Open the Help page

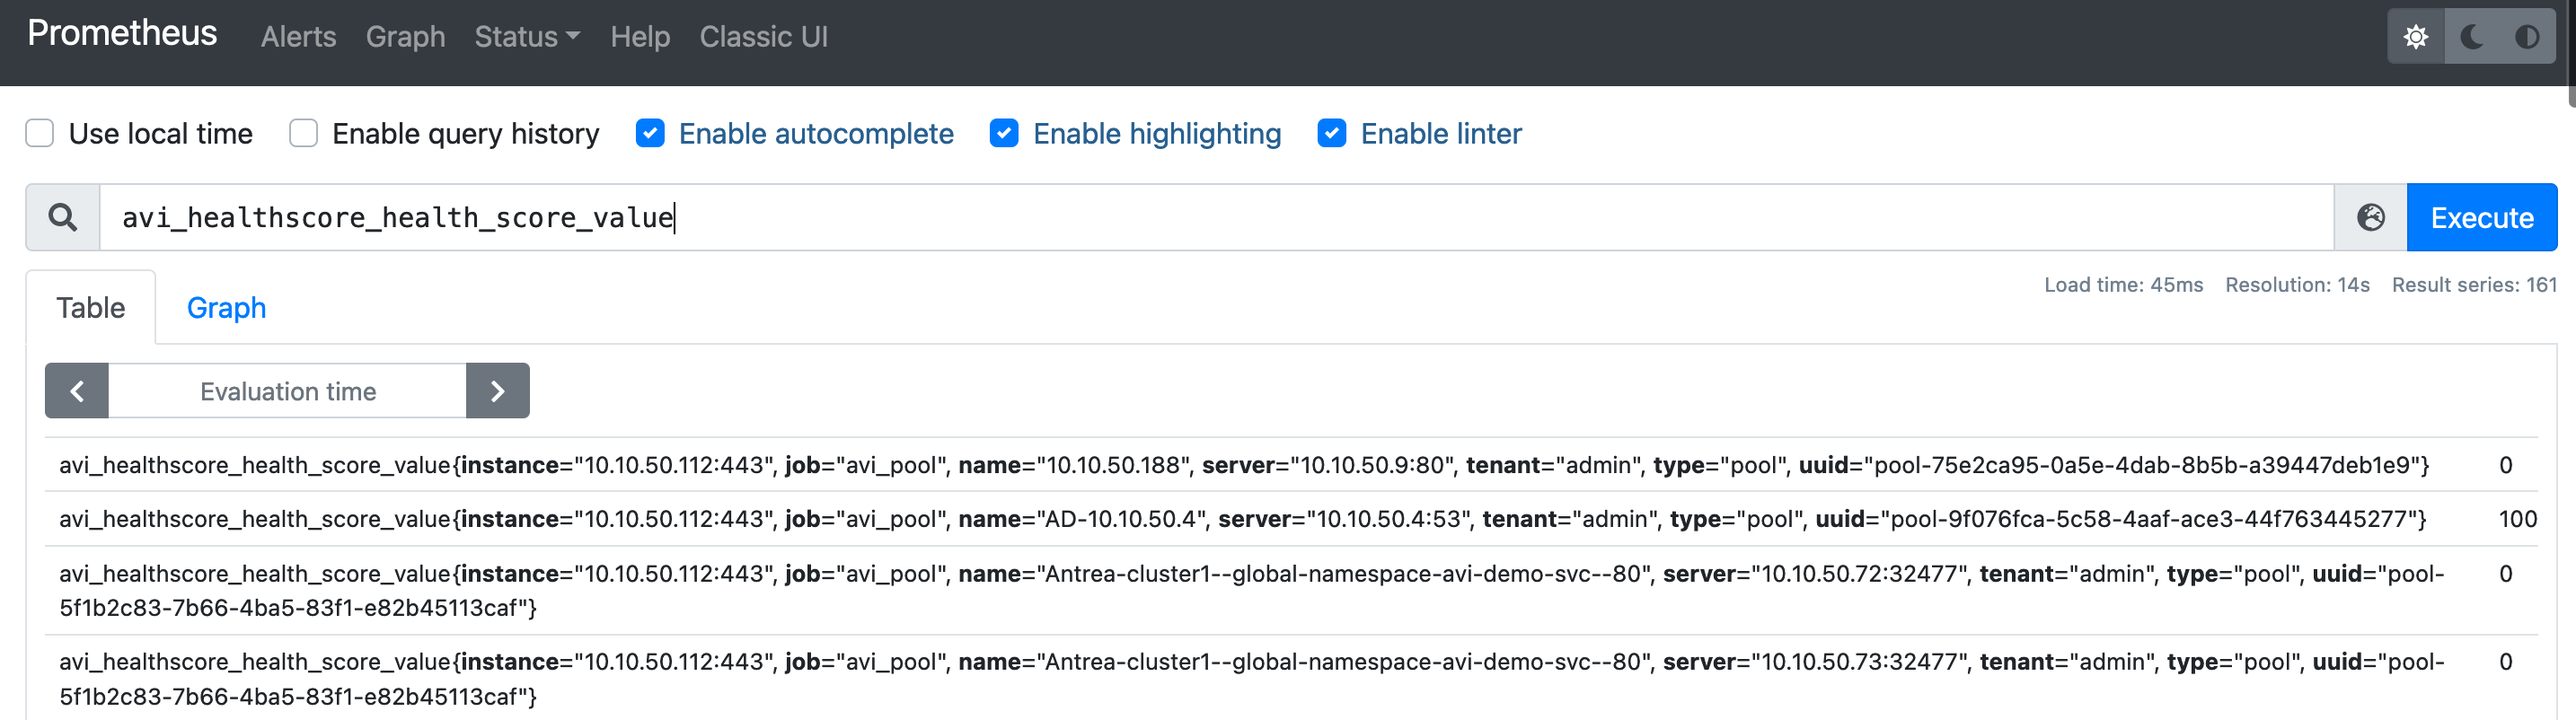click(x=640, y=37)
